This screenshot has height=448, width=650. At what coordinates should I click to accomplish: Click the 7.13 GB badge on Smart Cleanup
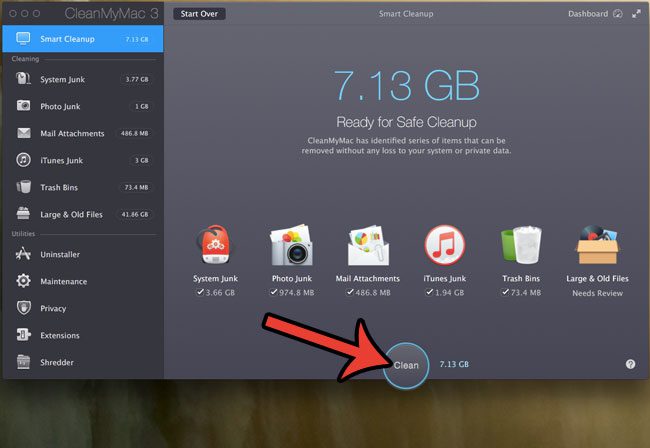pyautogui.click(x=137, y=39)
